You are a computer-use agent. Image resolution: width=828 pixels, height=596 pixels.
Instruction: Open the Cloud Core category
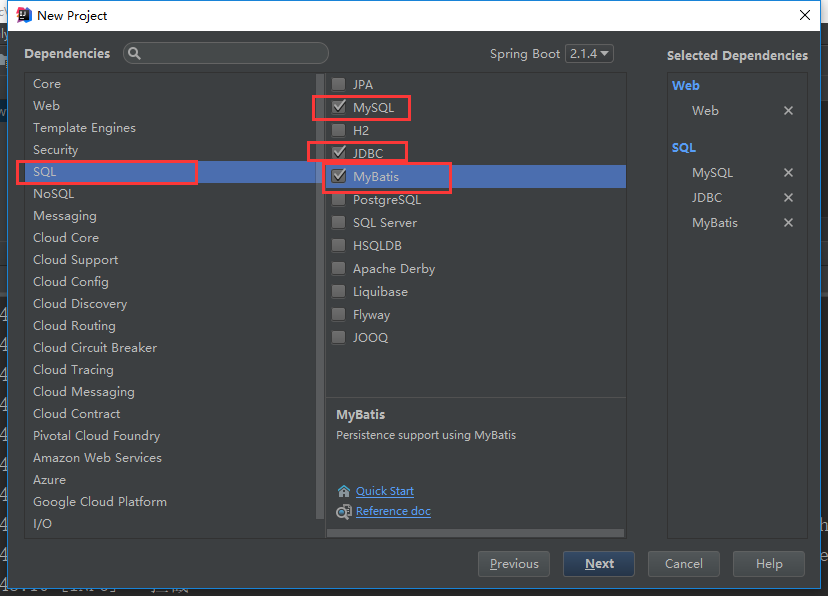(170, 238)
